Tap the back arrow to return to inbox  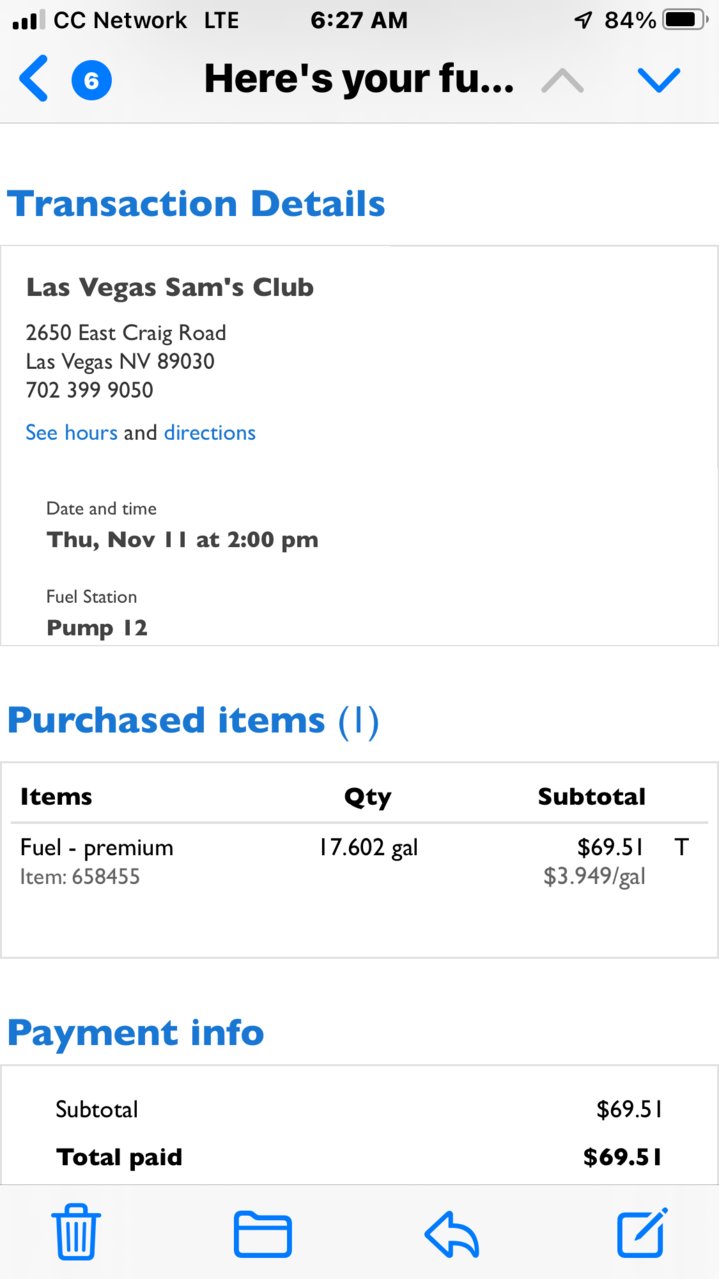[34, 80]
